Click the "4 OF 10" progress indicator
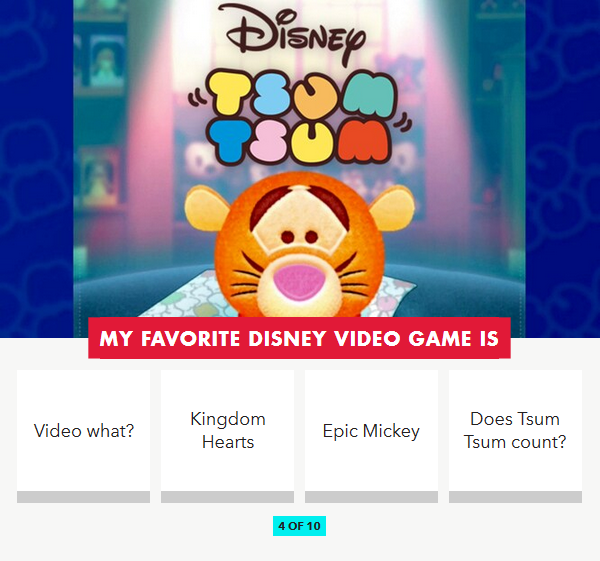The height and width of the screenshot is (561, 600). point(299,526)
